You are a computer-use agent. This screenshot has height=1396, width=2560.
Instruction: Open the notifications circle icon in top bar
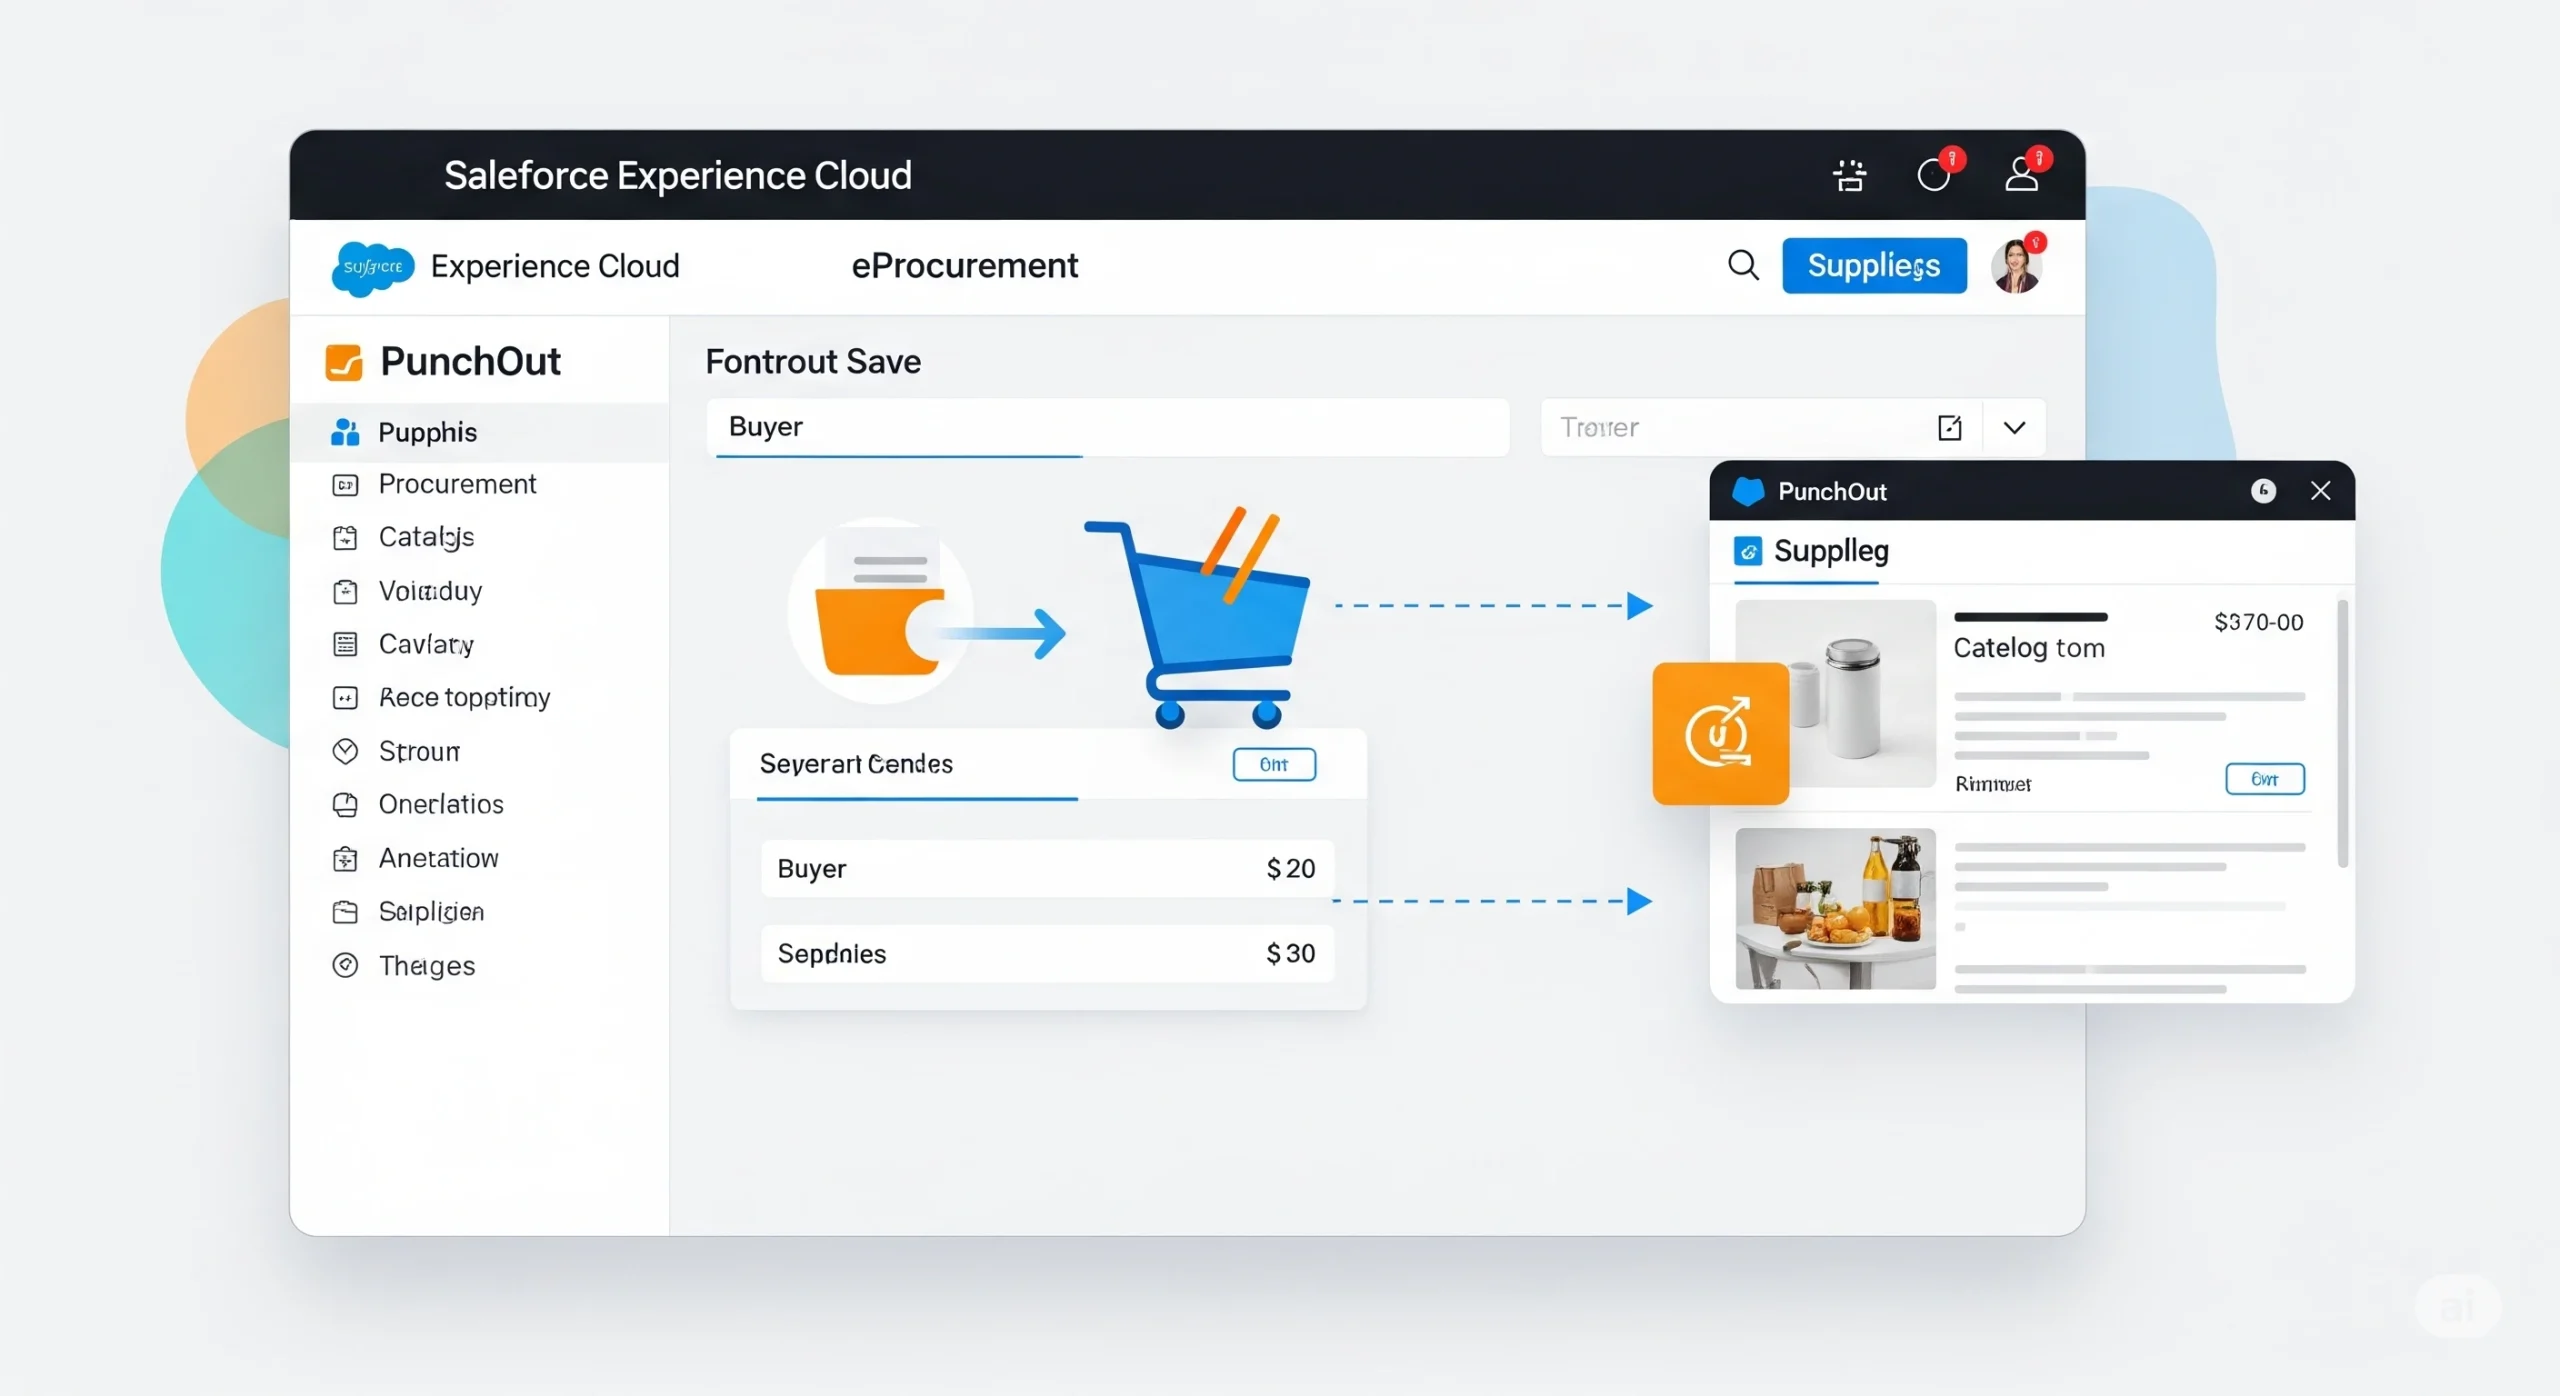[x=1934, y=175]
